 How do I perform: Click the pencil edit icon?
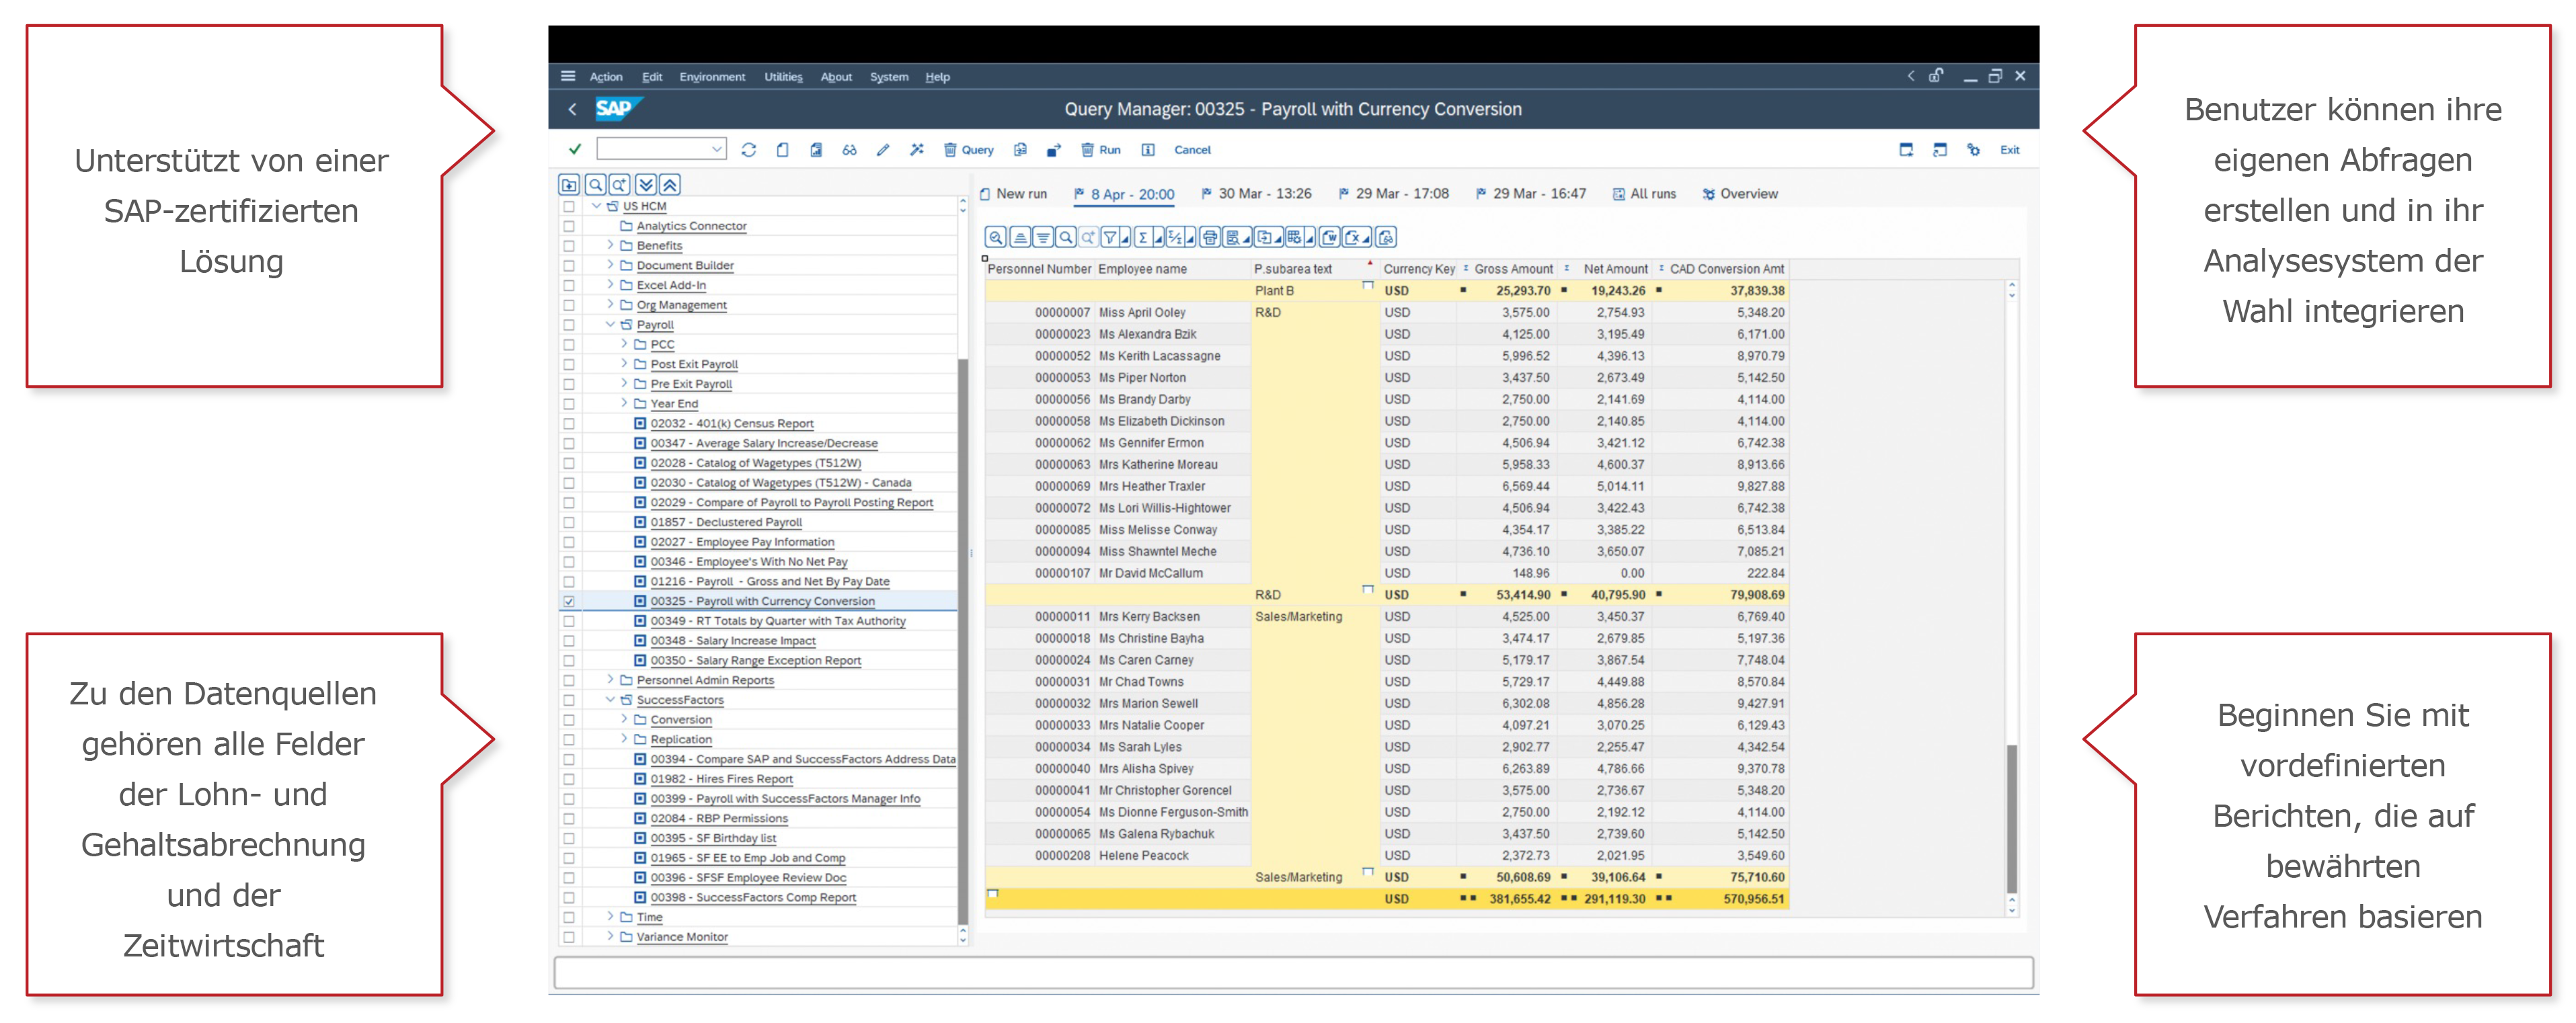tap(882, 150)
